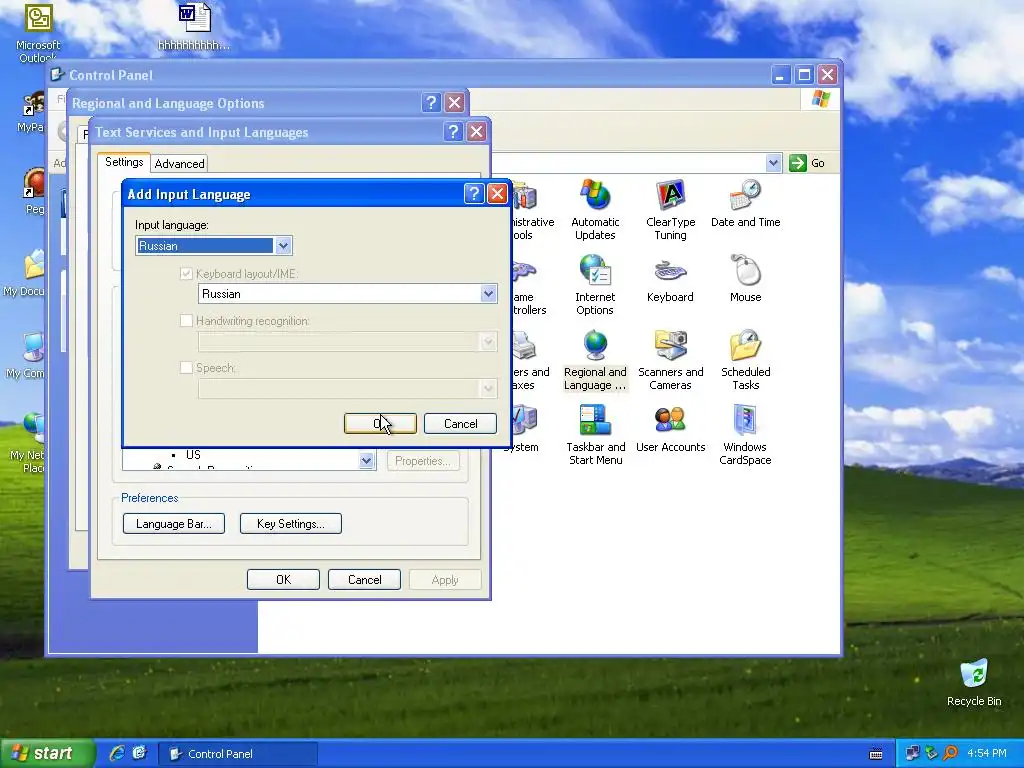This screenshot has height=768, width=1024.
Task: Toggle Speech checkbox
Action: [x=186, y=368]
